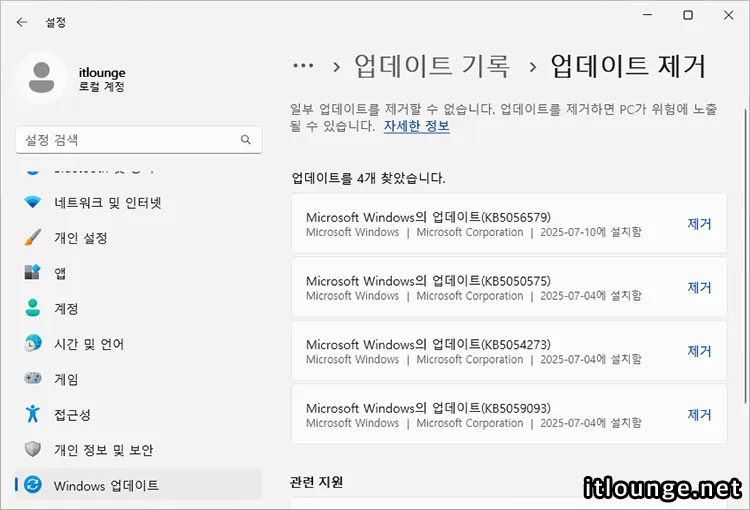Screen dimensions: 750x510
Task: Click the 앱 apps icon
Action: [33, 272]
